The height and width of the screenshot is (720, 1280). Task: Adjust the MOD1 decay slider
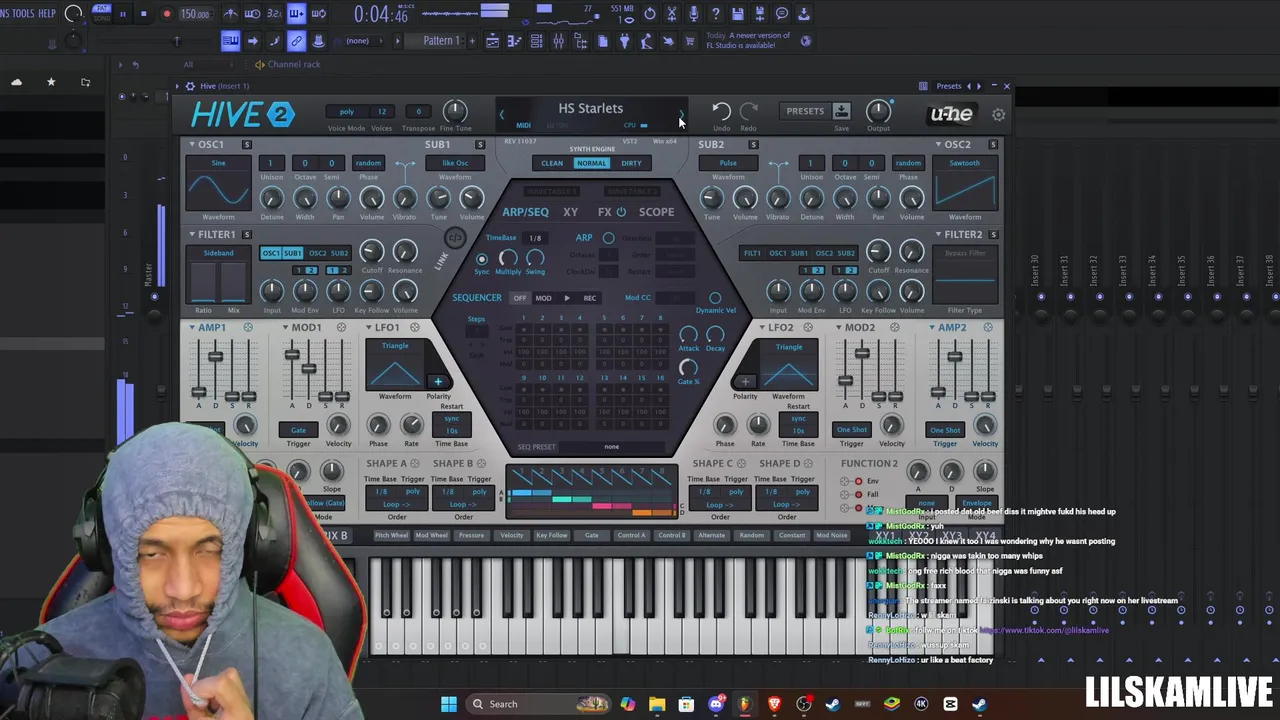click(x=308, y=370)
